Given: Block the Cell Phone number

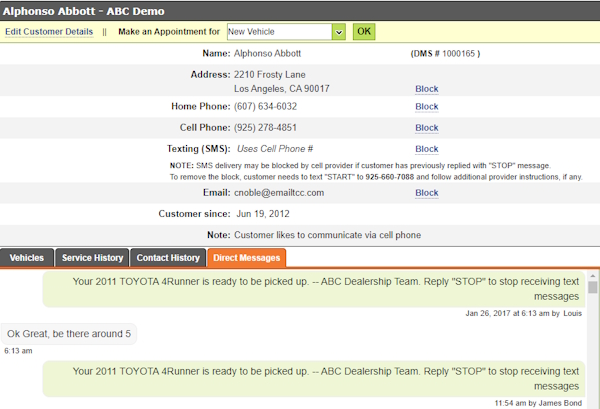Looking at the screenshot, I should pos(427,128).
